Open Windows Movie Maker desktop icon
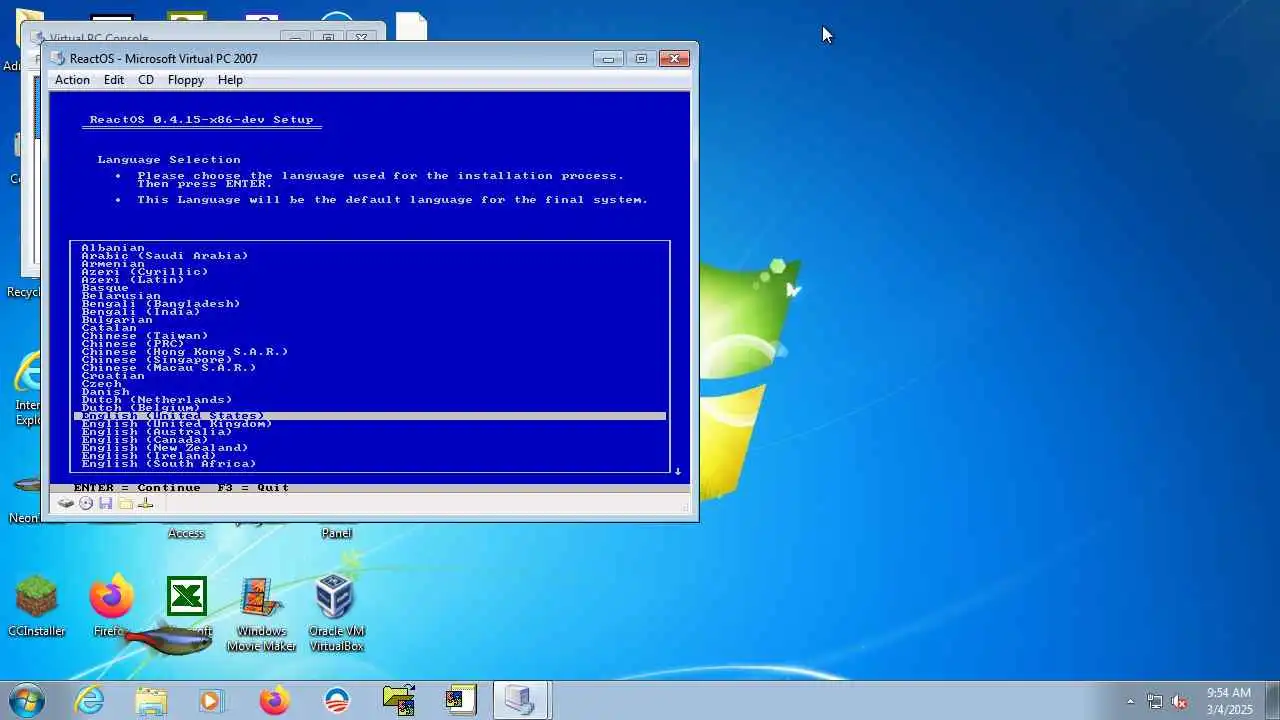This screenshot has width=1280, height=720. (x=261, y=614)
